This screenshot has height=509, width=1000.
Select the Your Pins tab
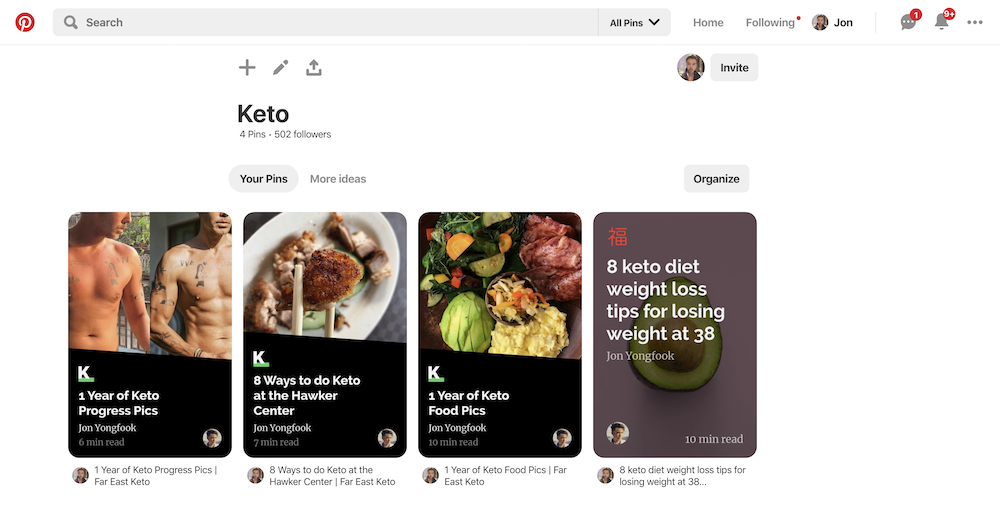[263, 179]
